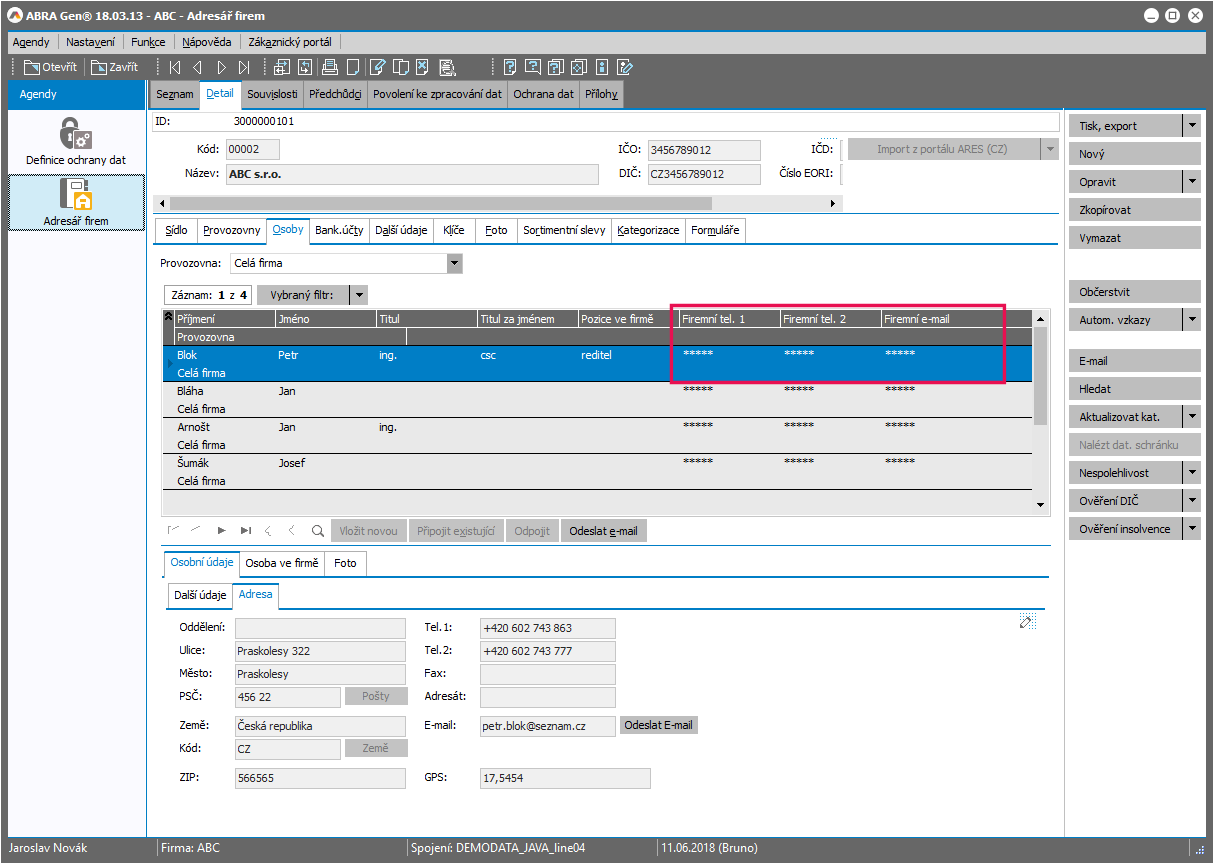Screen dimensions: 1214x864
Task: Jump to last record in toolbar
Action: click(244, 67)
